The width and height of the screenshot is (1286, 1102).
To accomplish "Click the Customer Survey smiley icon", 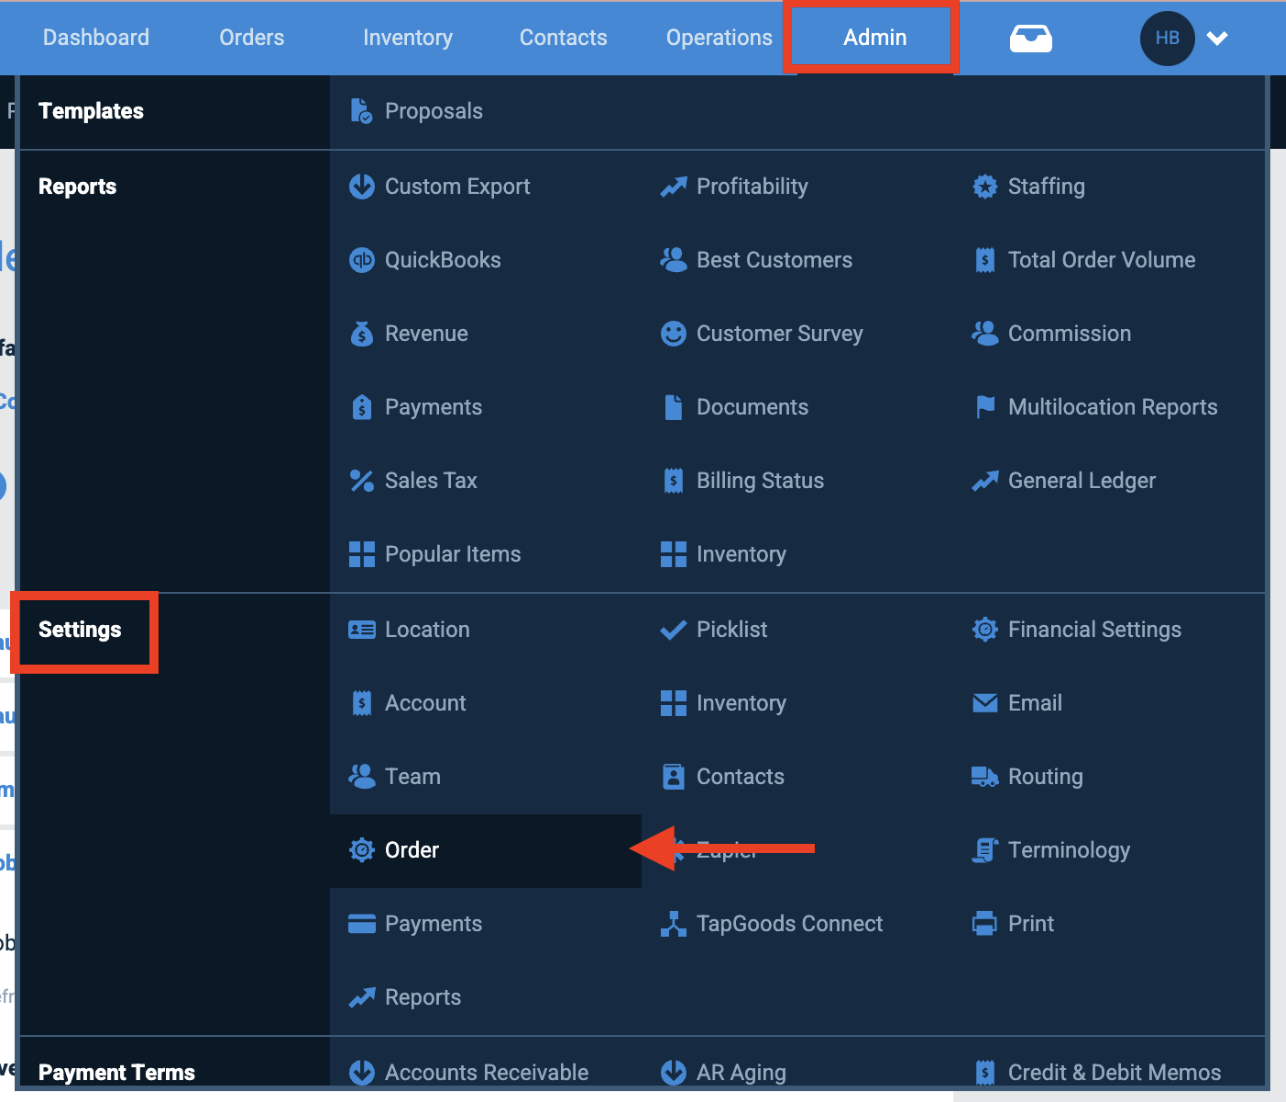I will (x=673, y=333).
